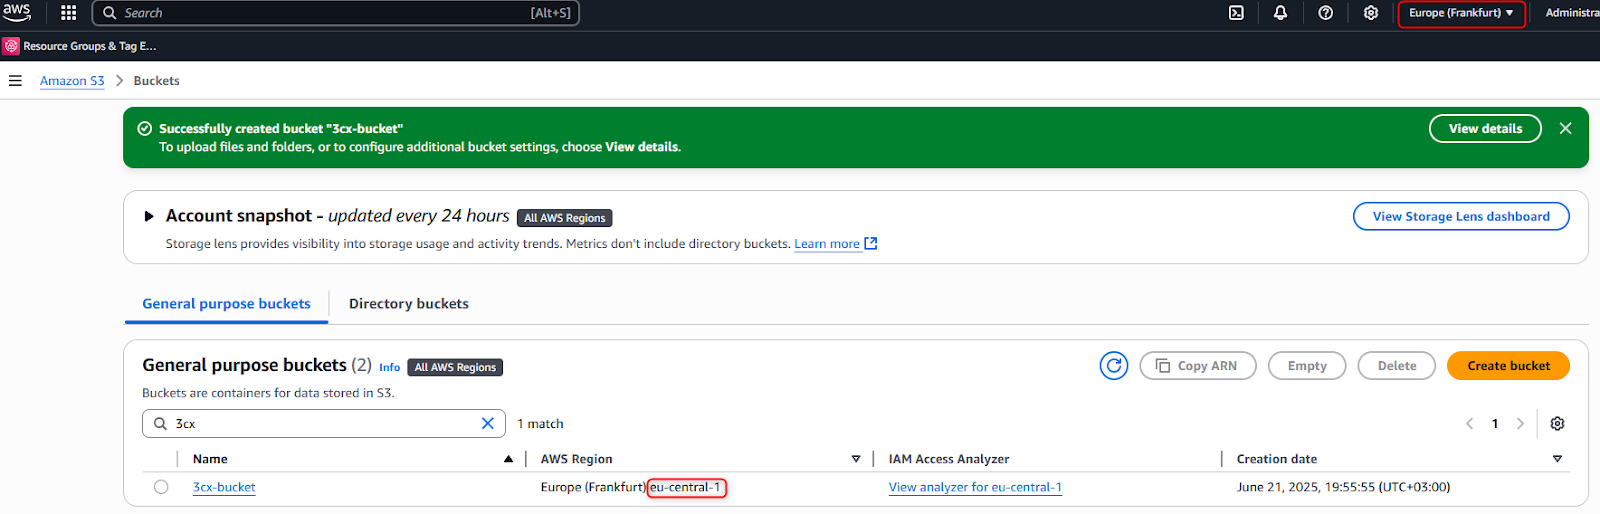
Task: Toggle the side navigation hamburger menu
Action: point(15,81)
